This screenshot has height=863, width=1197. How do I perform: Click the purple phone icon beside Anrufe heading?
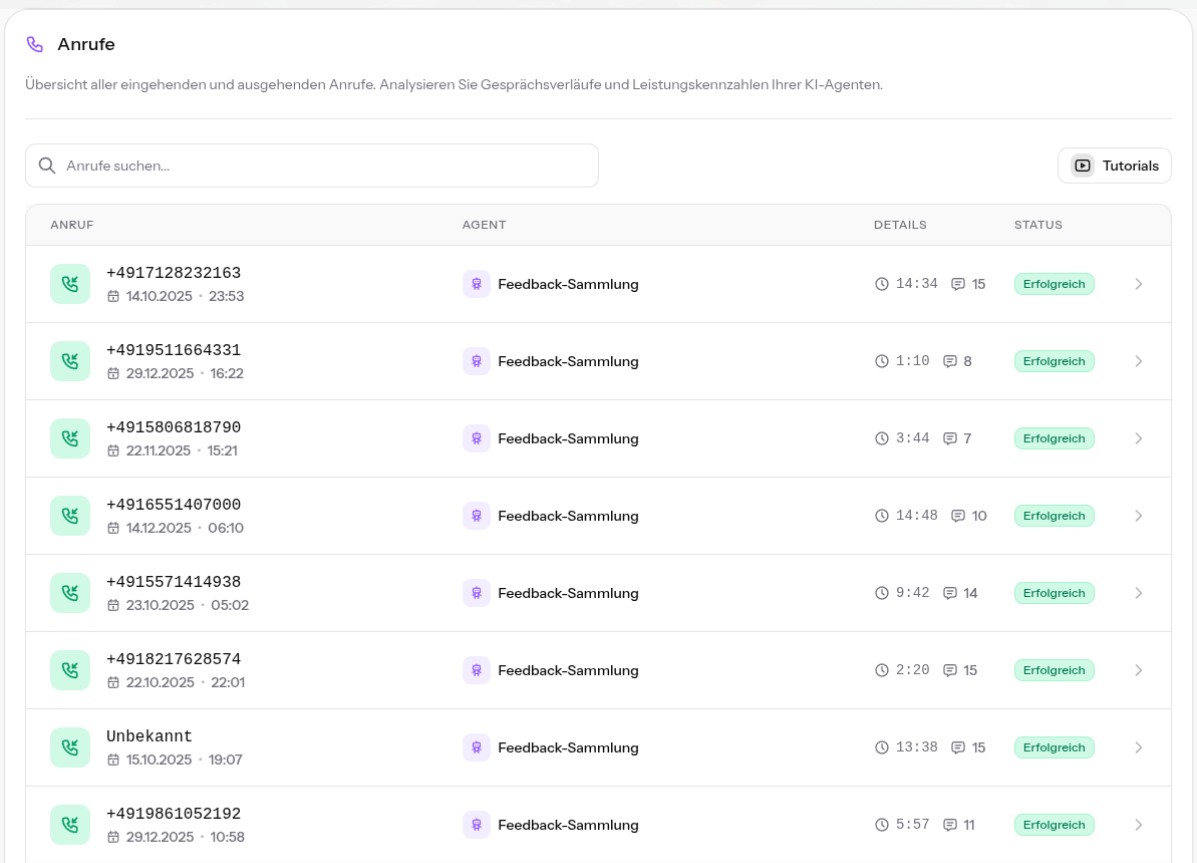click(x=35, y=45)
